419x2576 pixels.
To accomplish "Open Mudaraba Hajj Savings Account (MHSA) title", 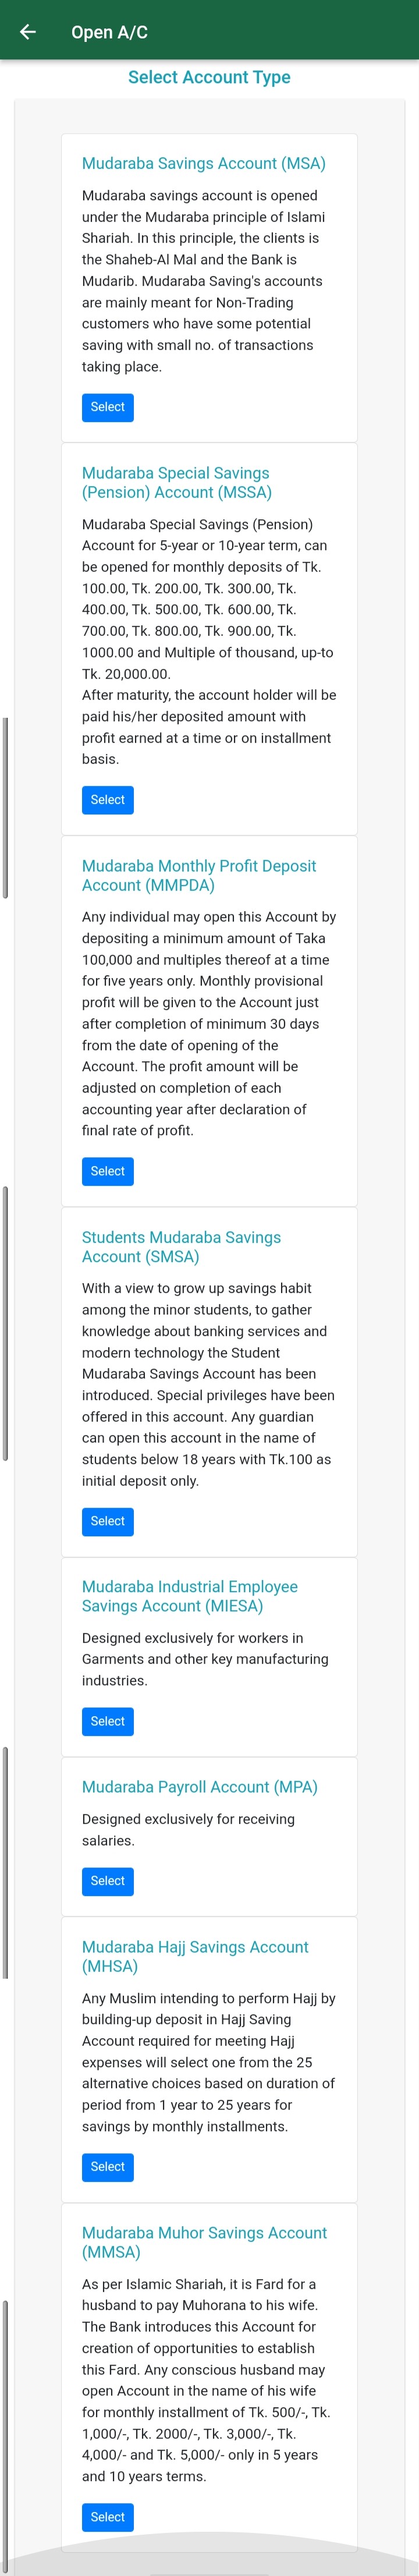I will pos(195,1956).
